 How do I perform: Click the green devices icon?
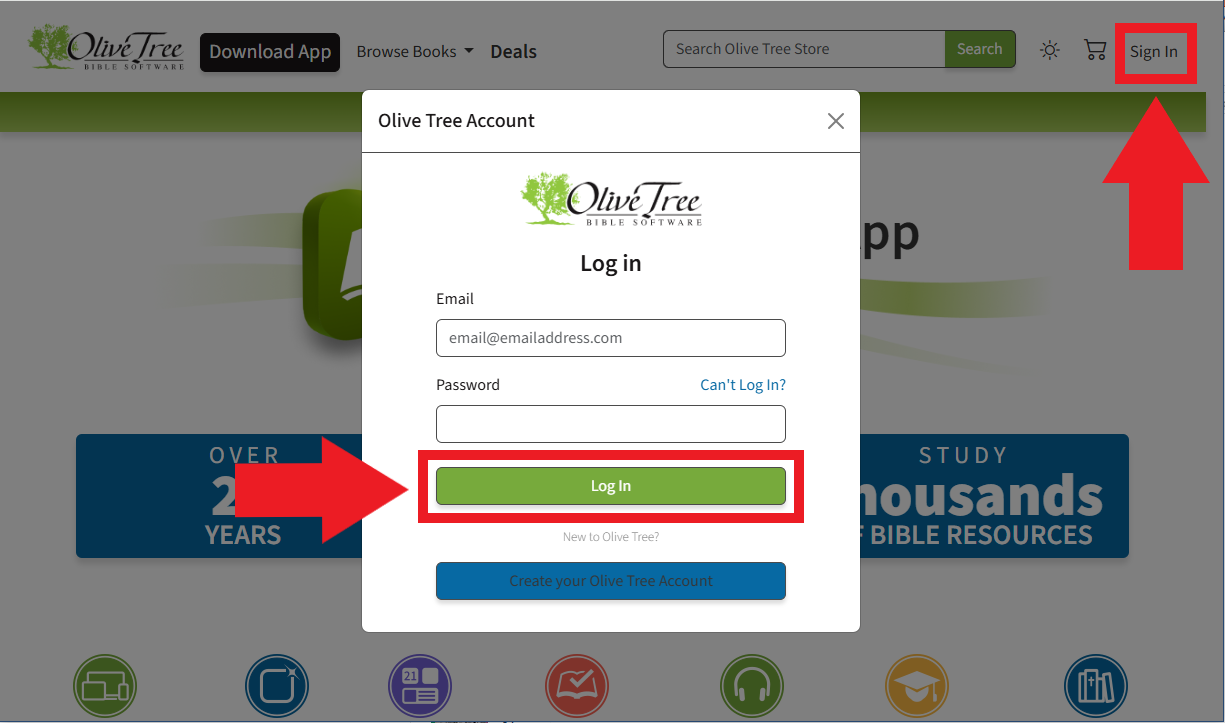tap(105, 687)
